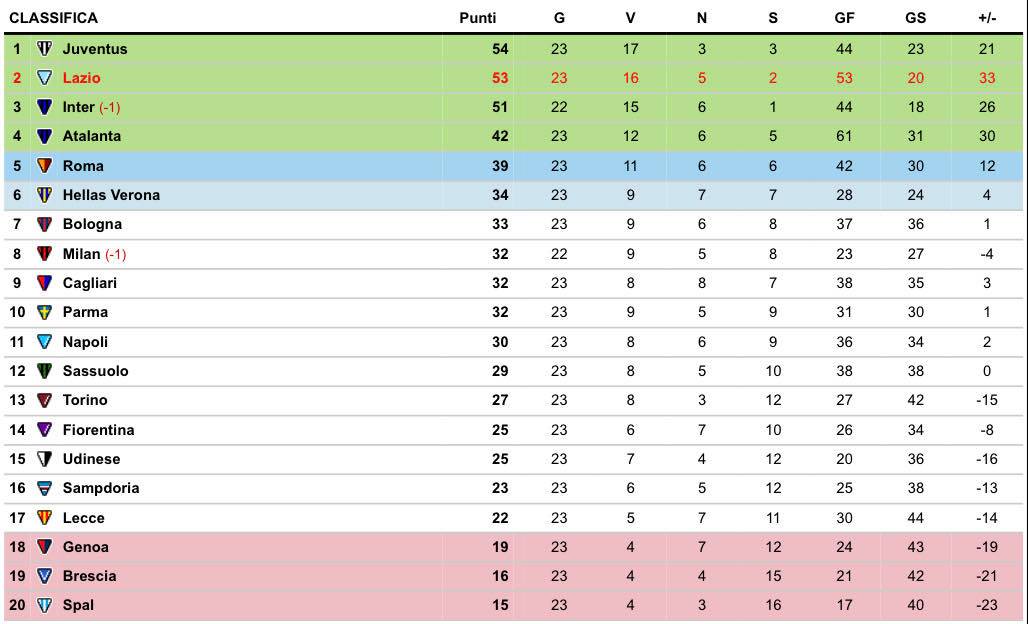Click the Sampdoria team crest icon
Viewport: 1028px width, 624px height.
[x=44, y=488]
